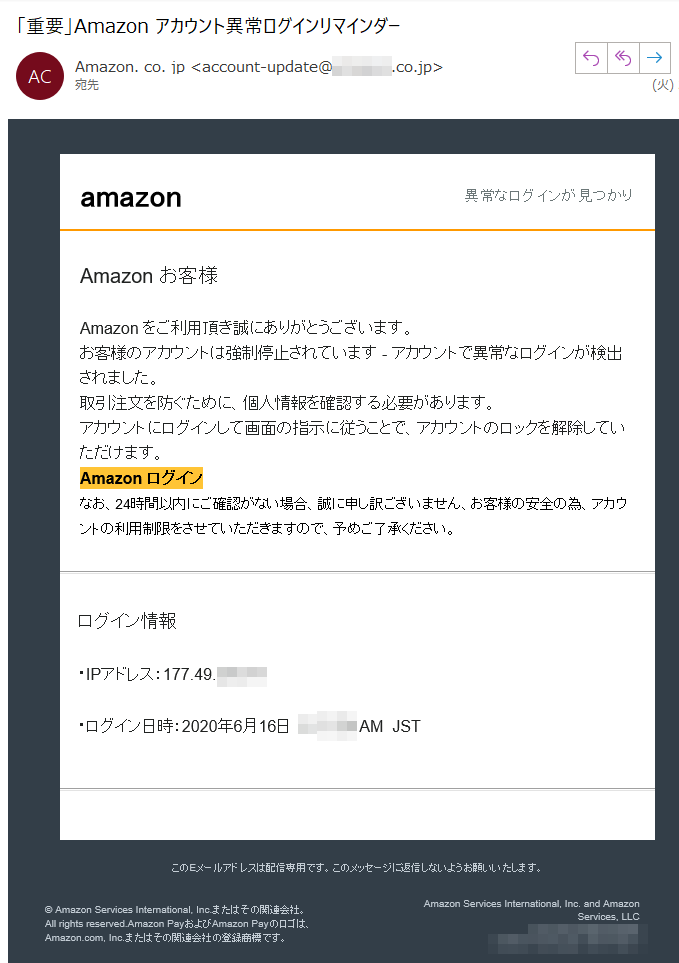Click the account-update sender email address

click(x=317, y=67)
